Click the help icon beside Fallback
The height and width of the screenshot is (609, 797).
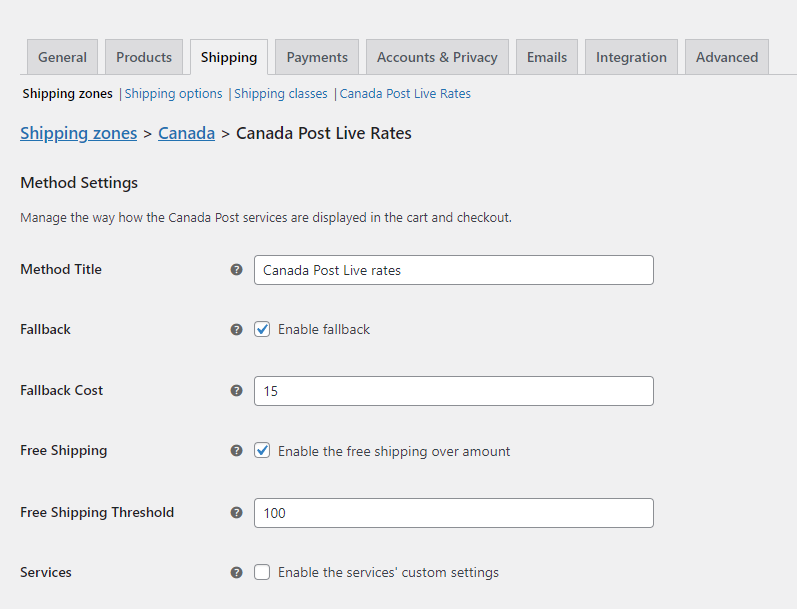pos(236,329)
